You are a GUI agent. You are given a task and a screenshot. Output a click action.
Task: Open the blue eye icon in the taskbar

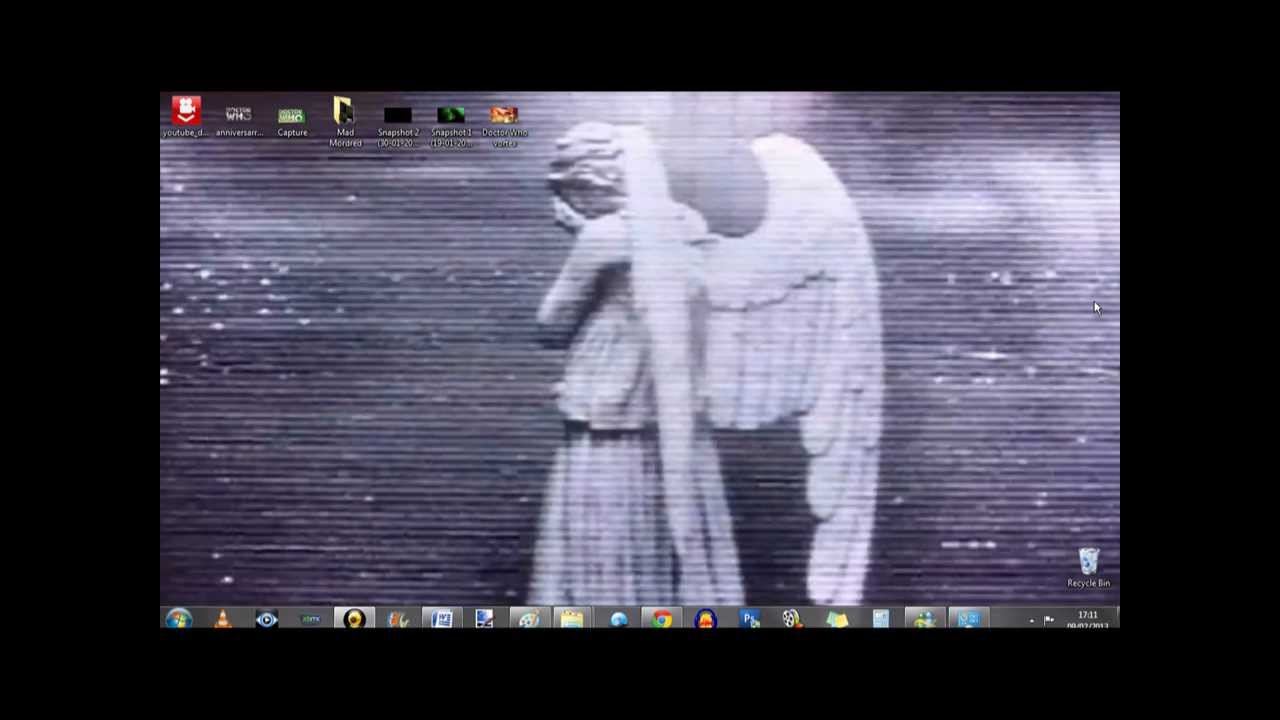click(266, 619)
